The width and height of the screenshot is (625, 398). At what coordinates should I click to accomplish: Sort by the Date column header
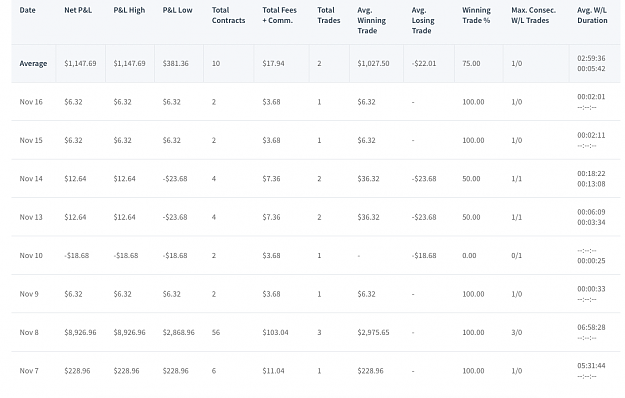[x=27, y=10]
